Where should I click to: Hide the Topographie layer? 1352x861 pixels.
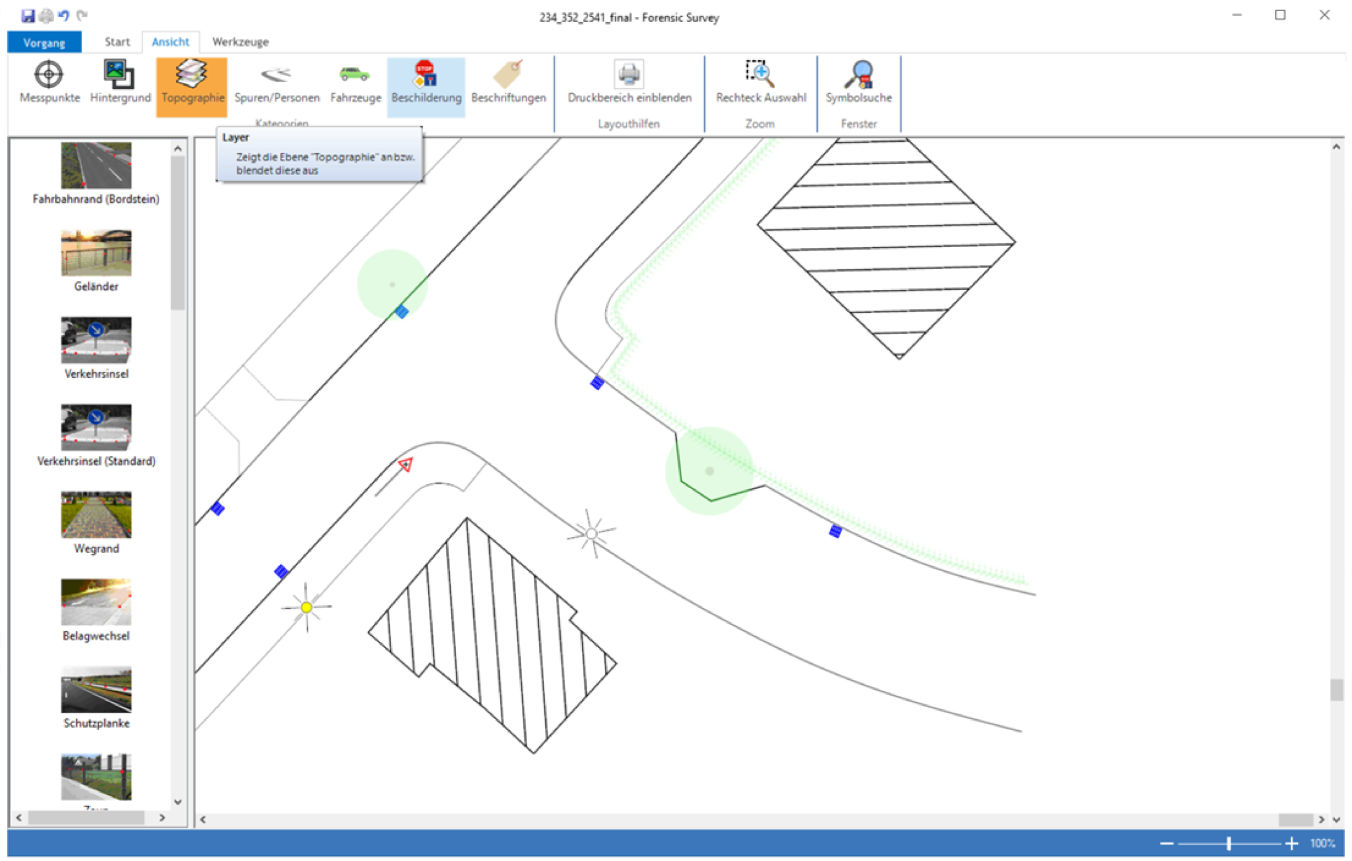point(192,83)
